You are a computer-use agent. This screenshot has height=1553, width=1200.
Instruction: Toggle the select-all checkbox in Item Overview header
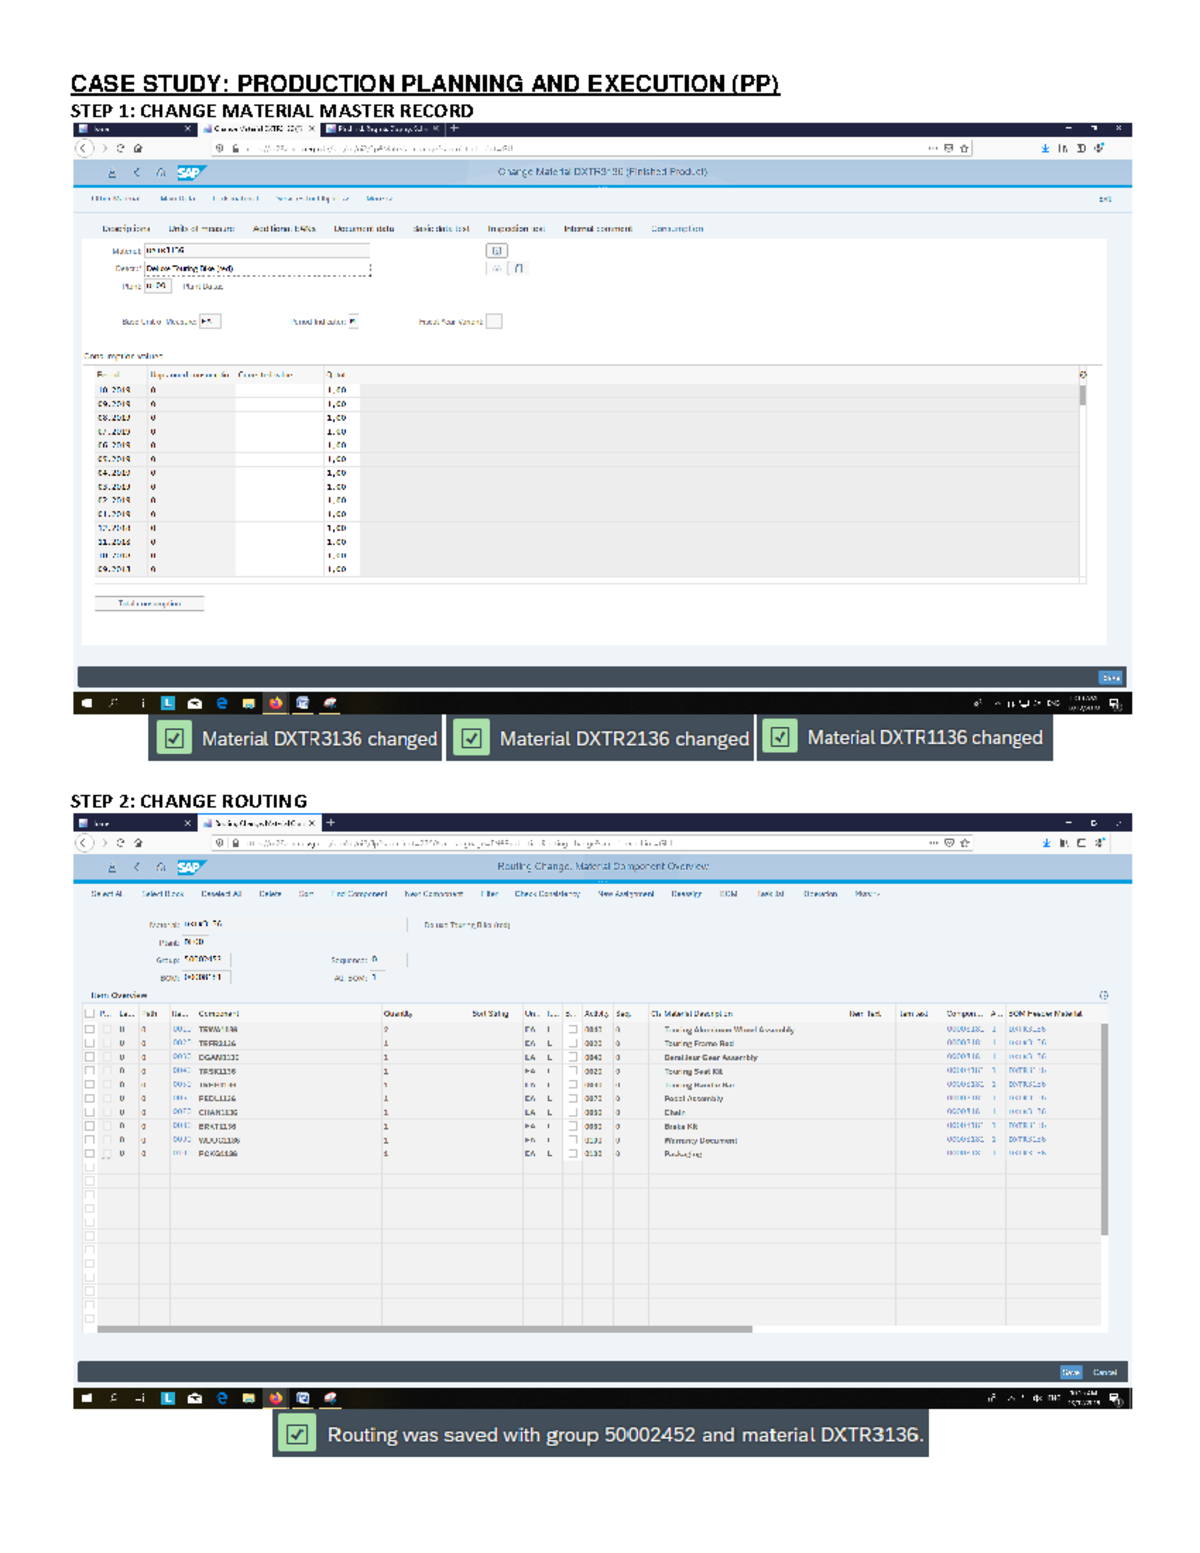(x=88, y=1012)
